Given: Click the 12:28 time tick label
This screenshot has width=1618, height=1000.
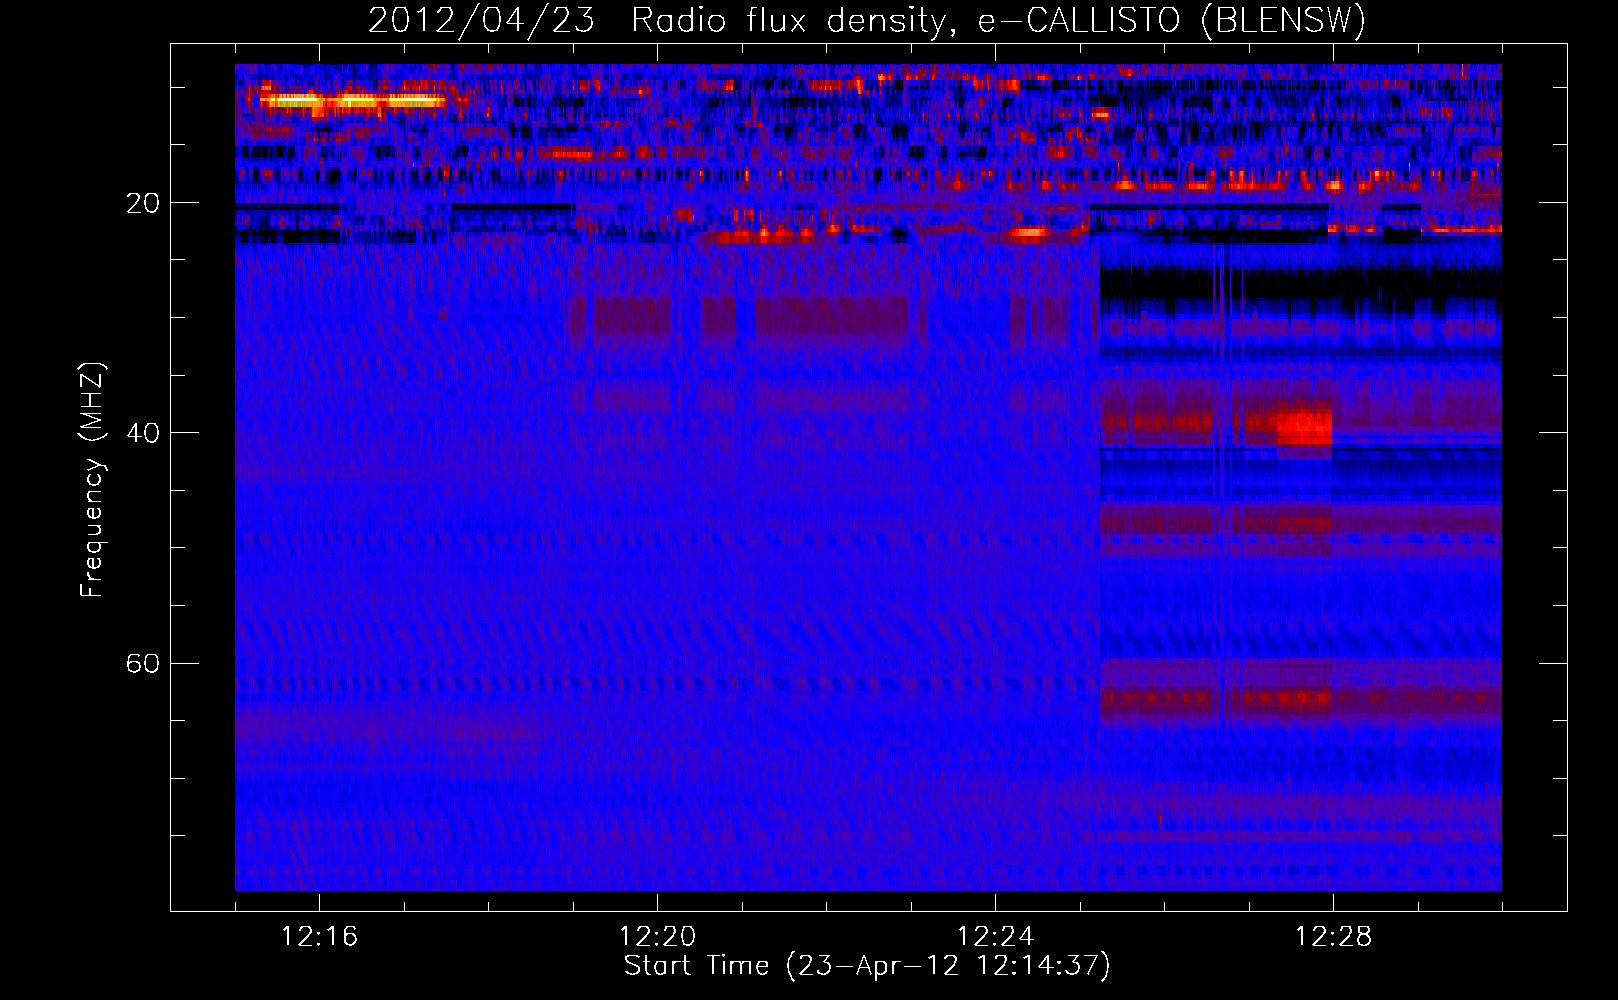Looking at the screenshot, I should point(1333,936).
